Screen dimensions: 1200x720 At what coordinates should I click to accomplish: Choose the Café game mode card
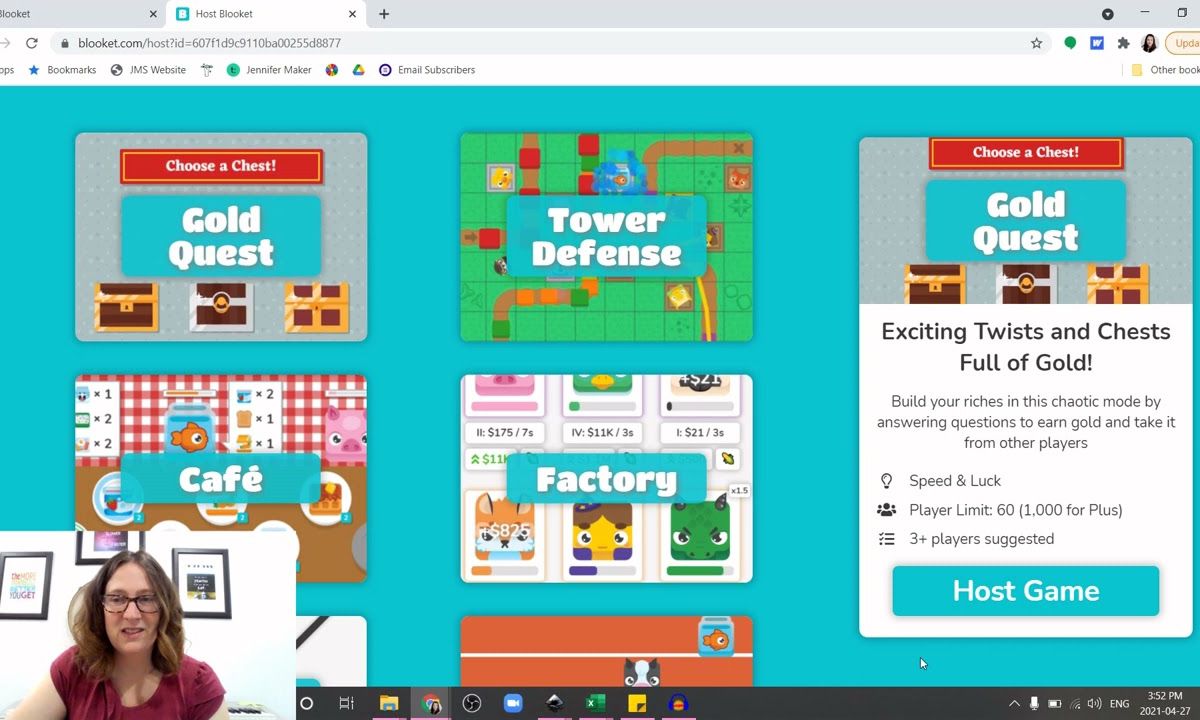click(221, 478)
